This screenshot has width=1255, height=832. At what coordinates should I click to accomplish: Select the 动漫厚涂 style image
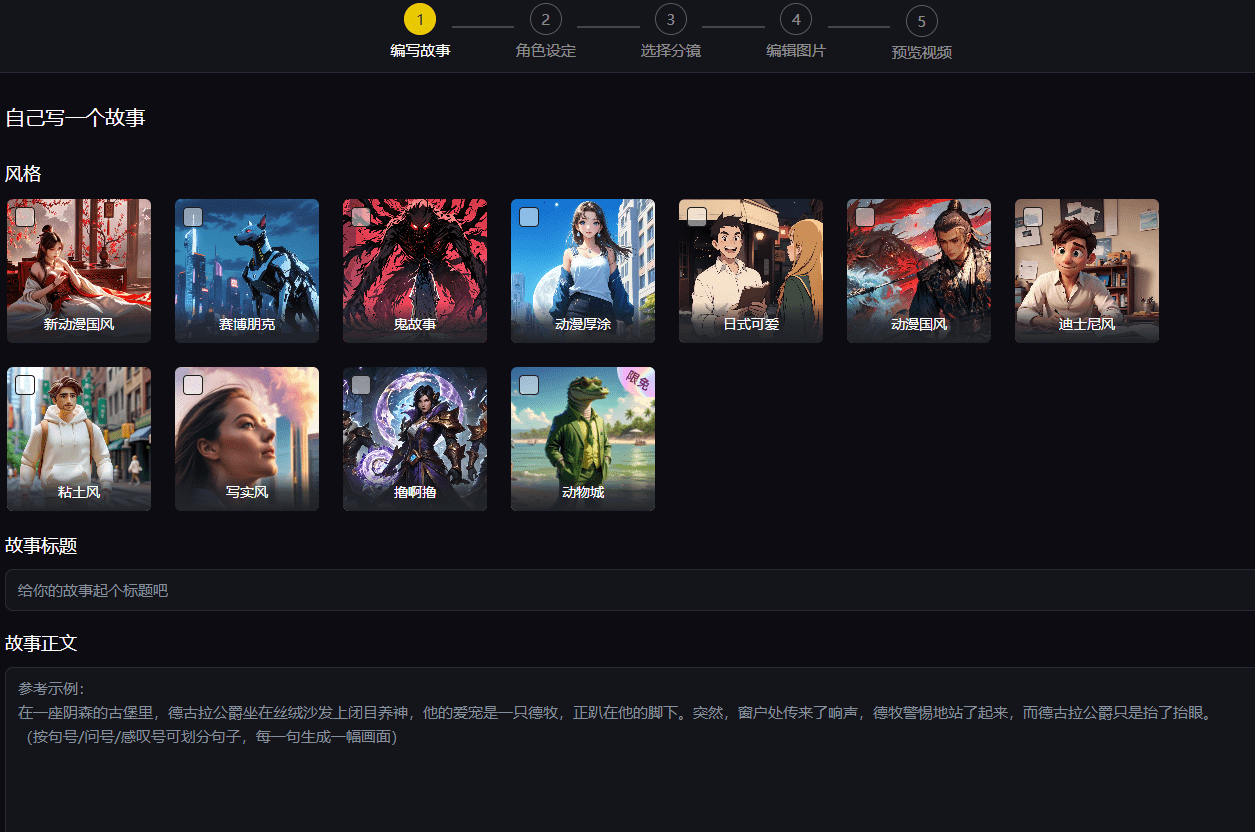583,270
